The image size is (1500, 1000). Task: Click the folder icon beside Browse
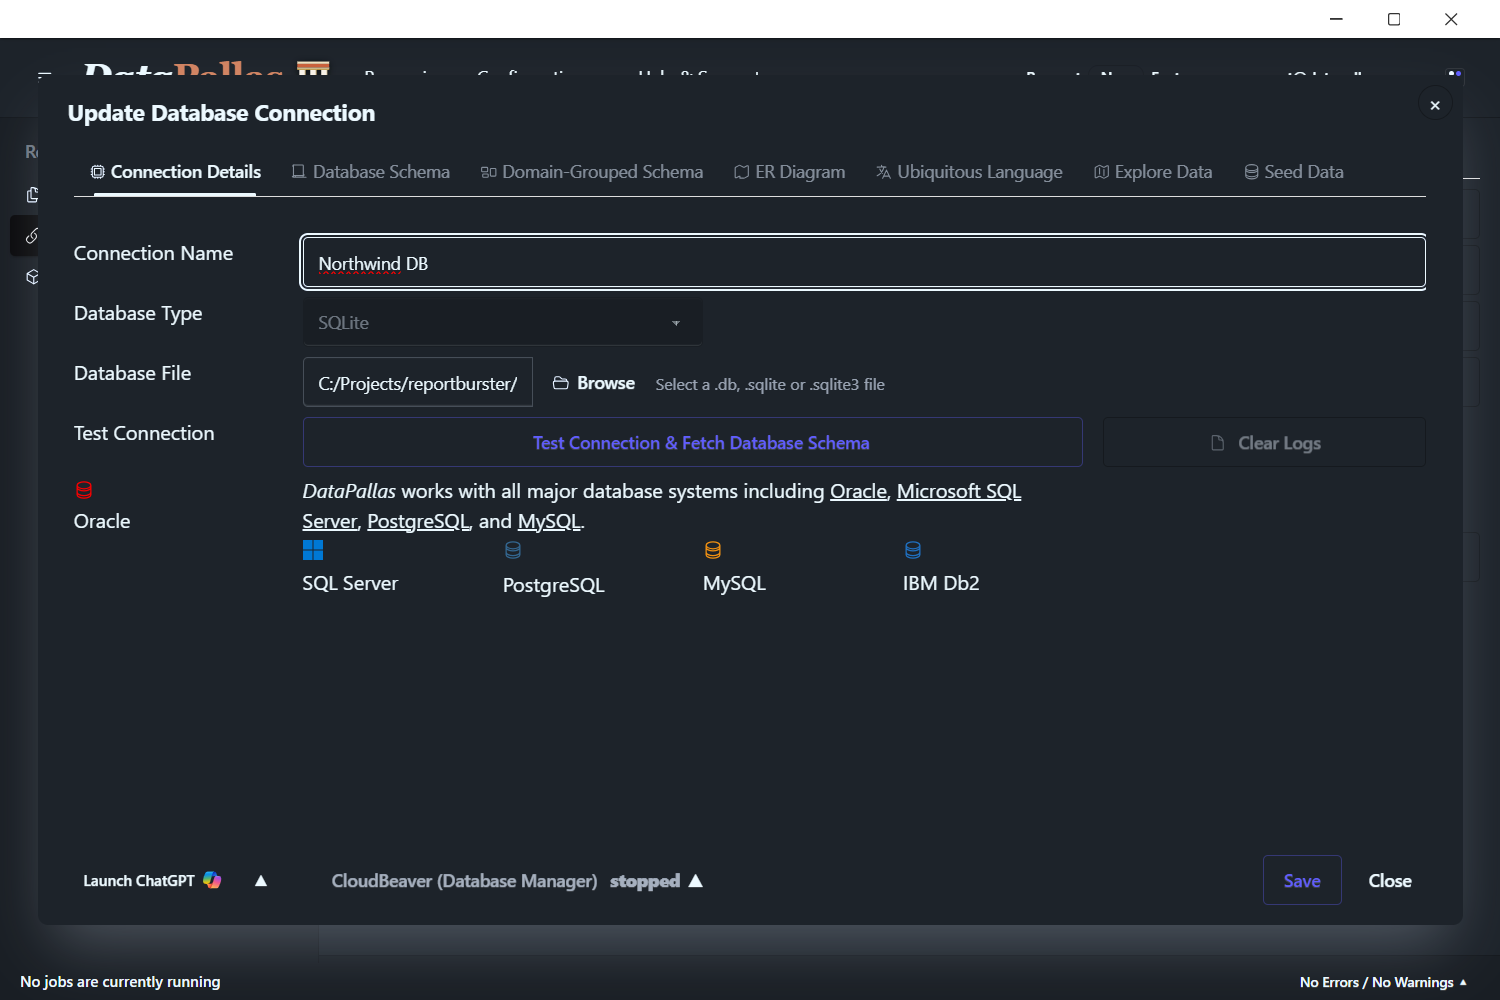[x=561, y=383]
